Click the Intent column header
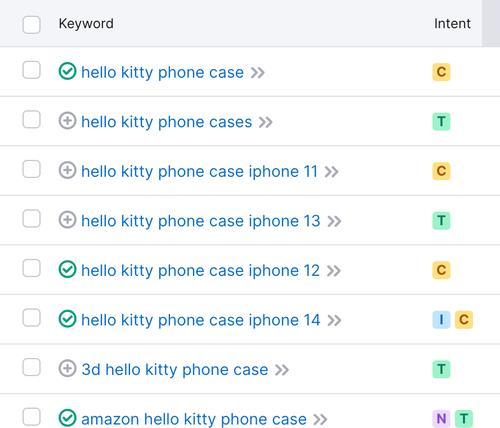The width and height of the screenshot is (500, 428). point(452,24)
